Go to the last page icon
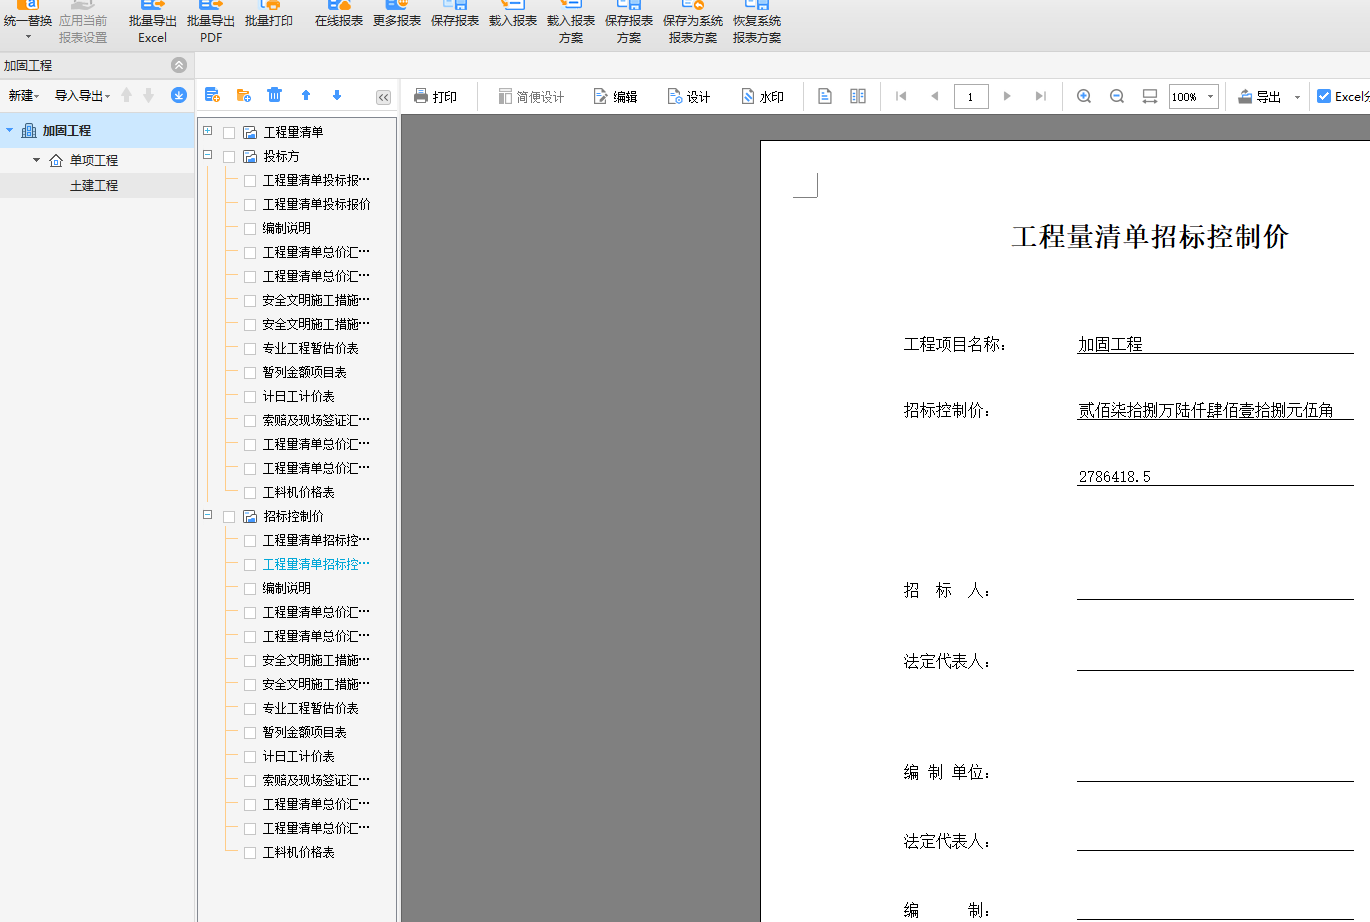 [1040, 96]
